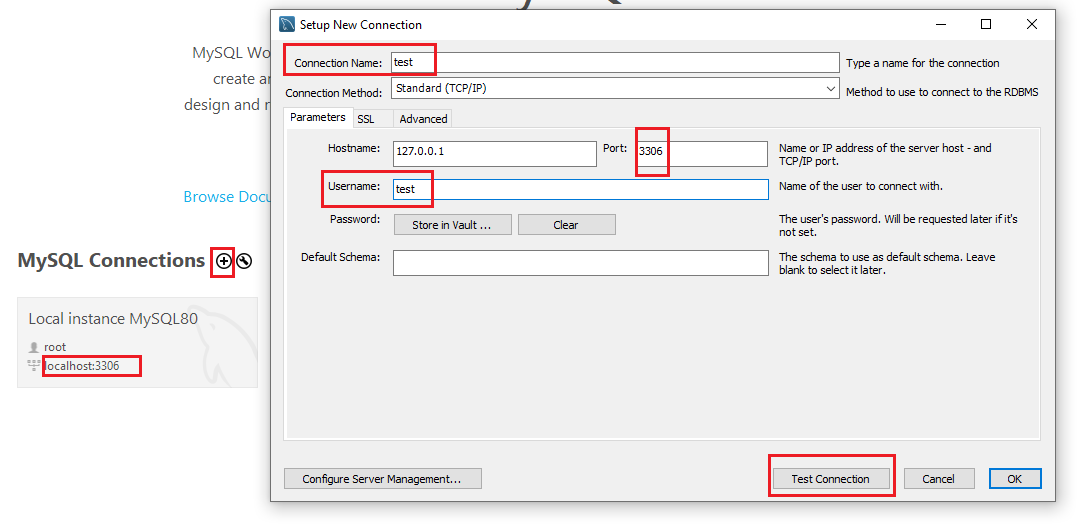
Task: Click the network icon beside localhost:3306
Action: (x=33, y=365)
